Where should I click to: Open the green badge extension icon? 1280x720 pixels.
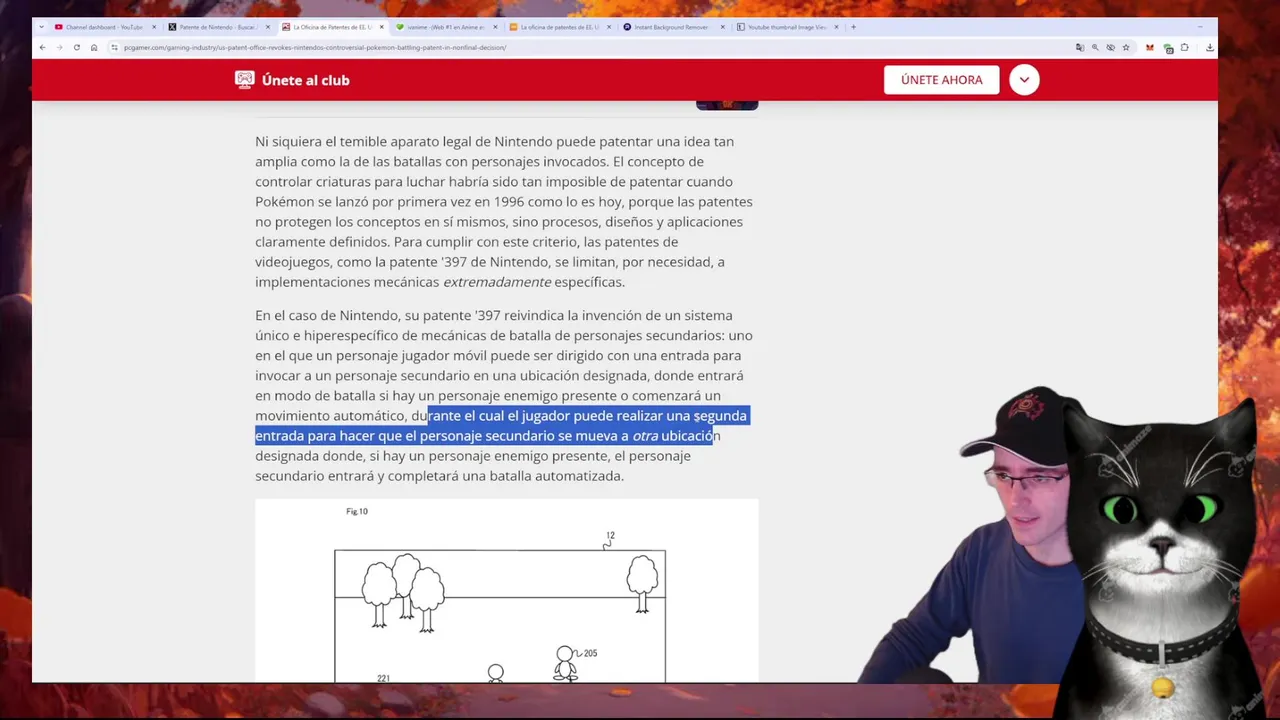[x=1168, y=48]
